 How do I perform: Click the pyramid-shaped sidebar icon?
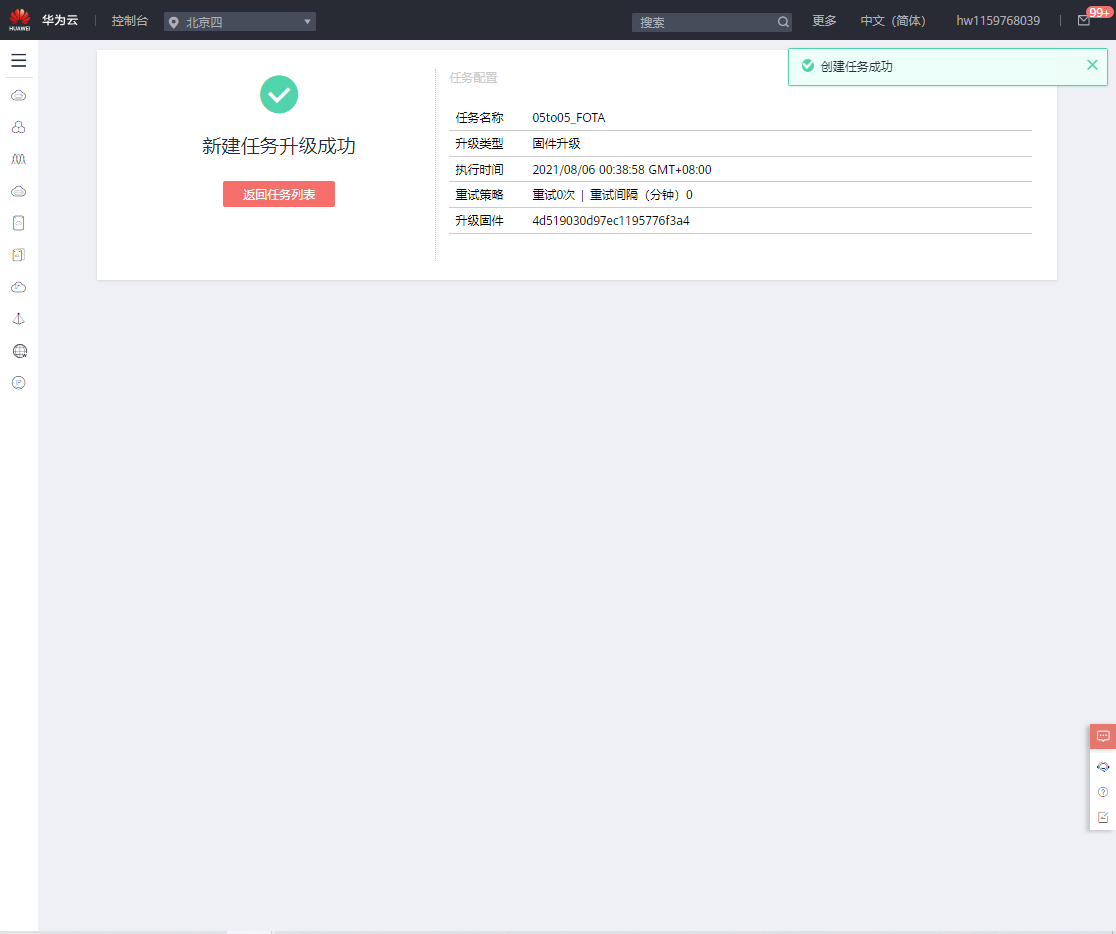tap(19, 319)
